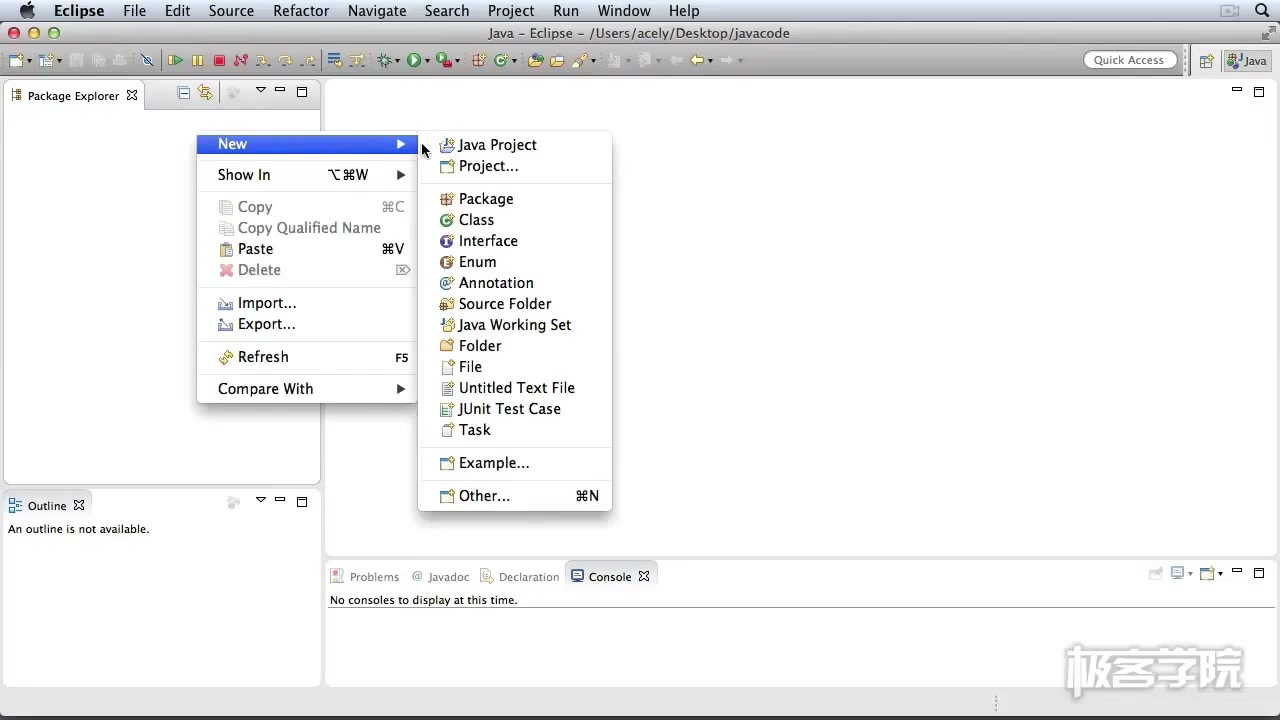Toggle Link with Editor in Package Explorer

pyautogui.click(x=205, y=92)
